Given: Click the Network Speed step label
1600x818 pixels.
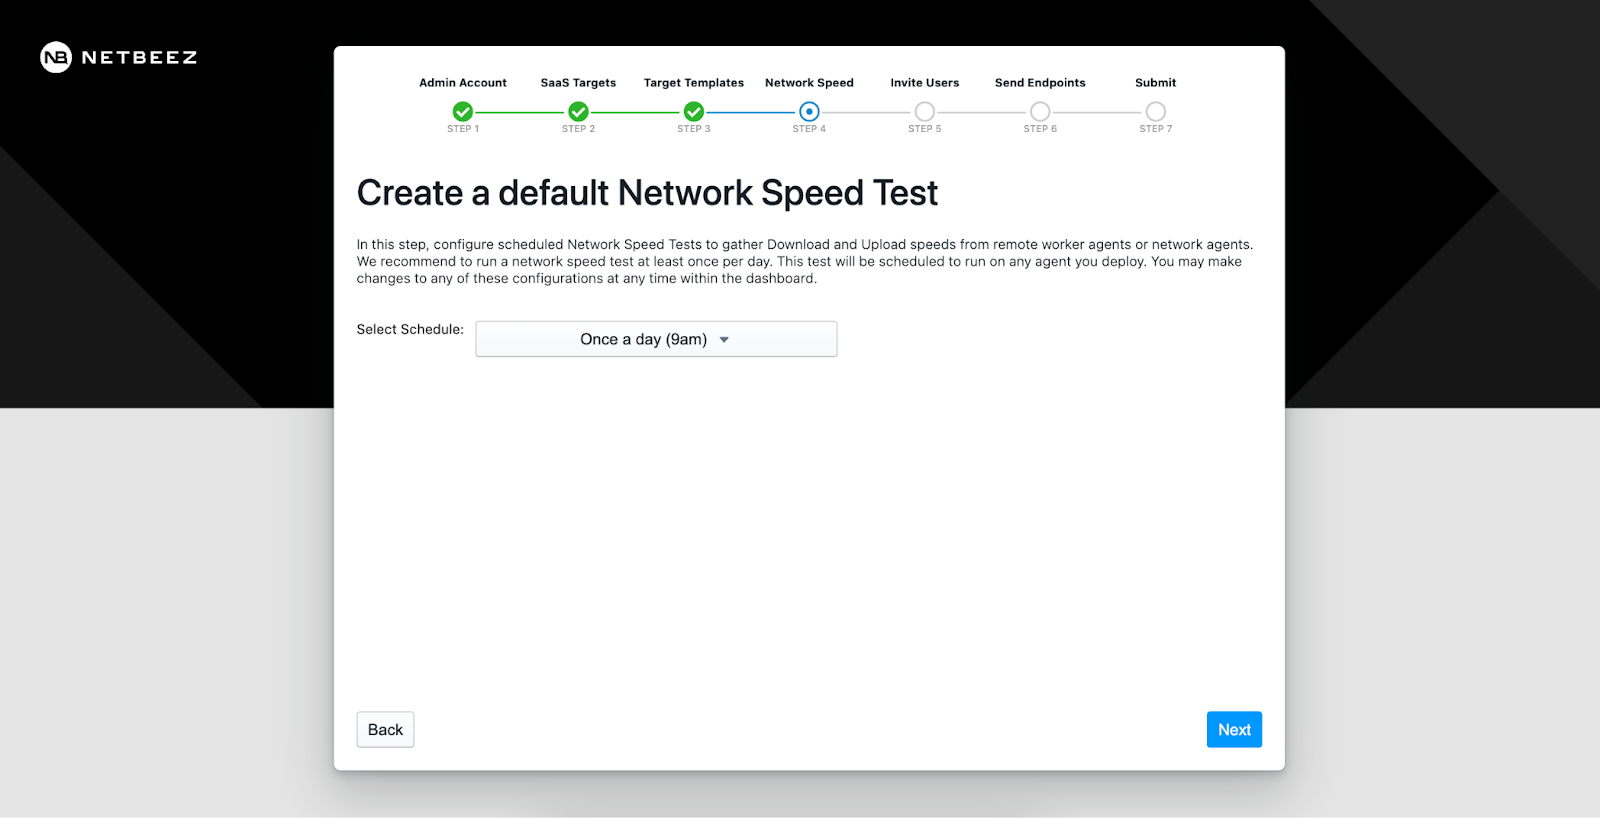Looking at the screenshot, I should pos(809,83).
